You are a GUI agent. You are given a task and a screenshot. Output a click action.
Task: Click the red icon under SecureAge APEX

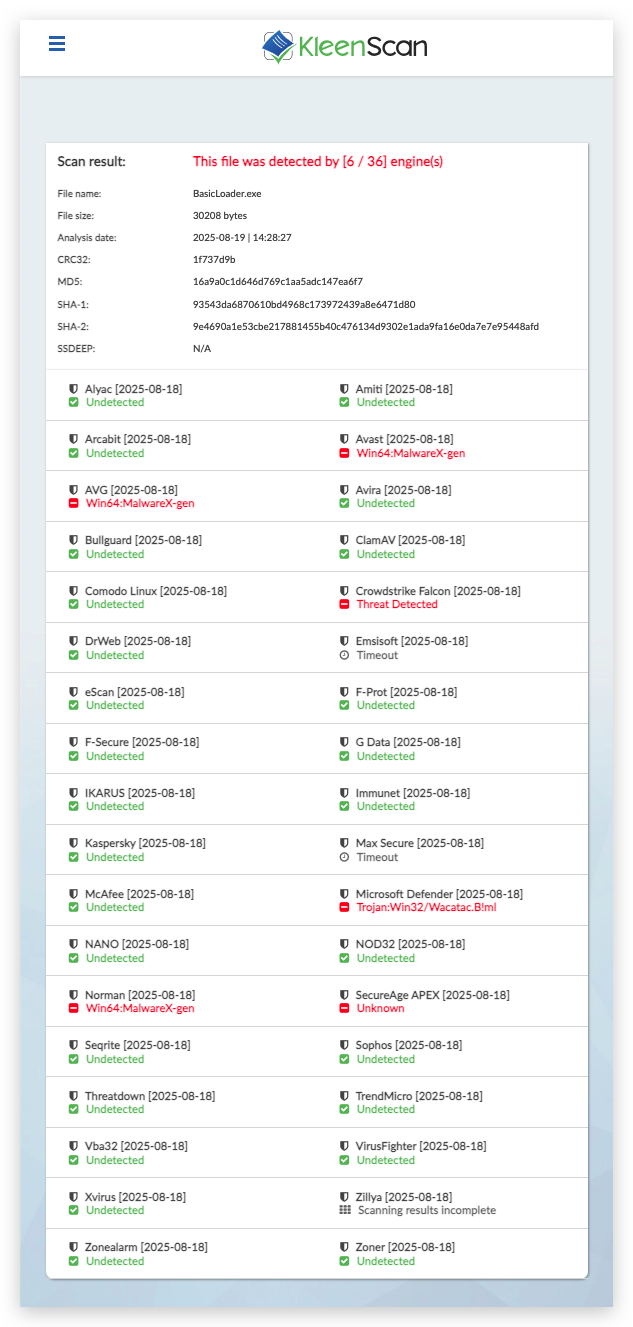344,1008
